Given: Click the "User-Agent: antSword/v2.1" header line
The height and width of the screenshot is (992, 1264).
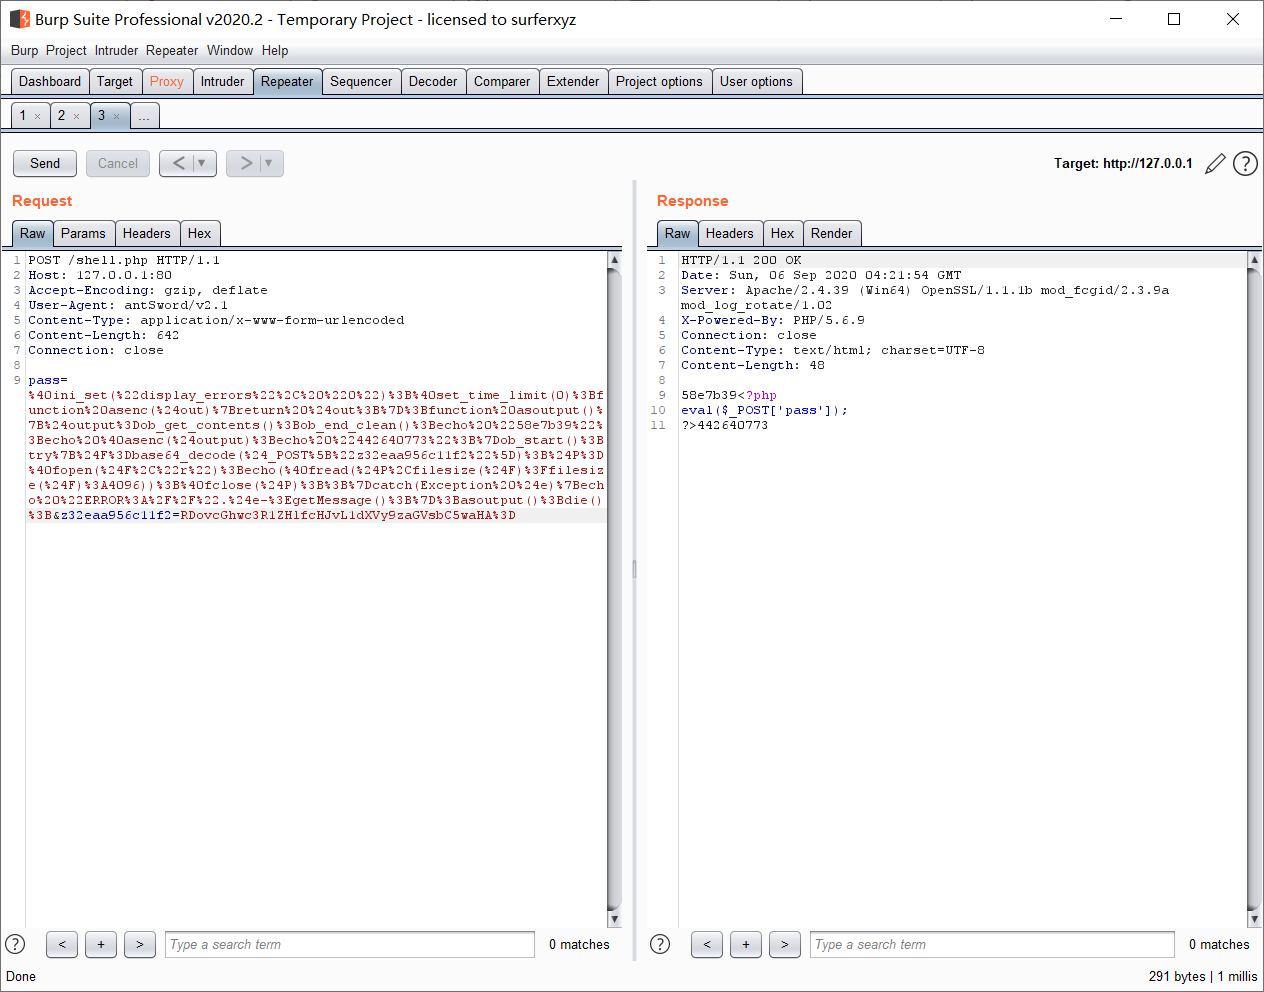Looking at the screenshot, I should 128,305.
